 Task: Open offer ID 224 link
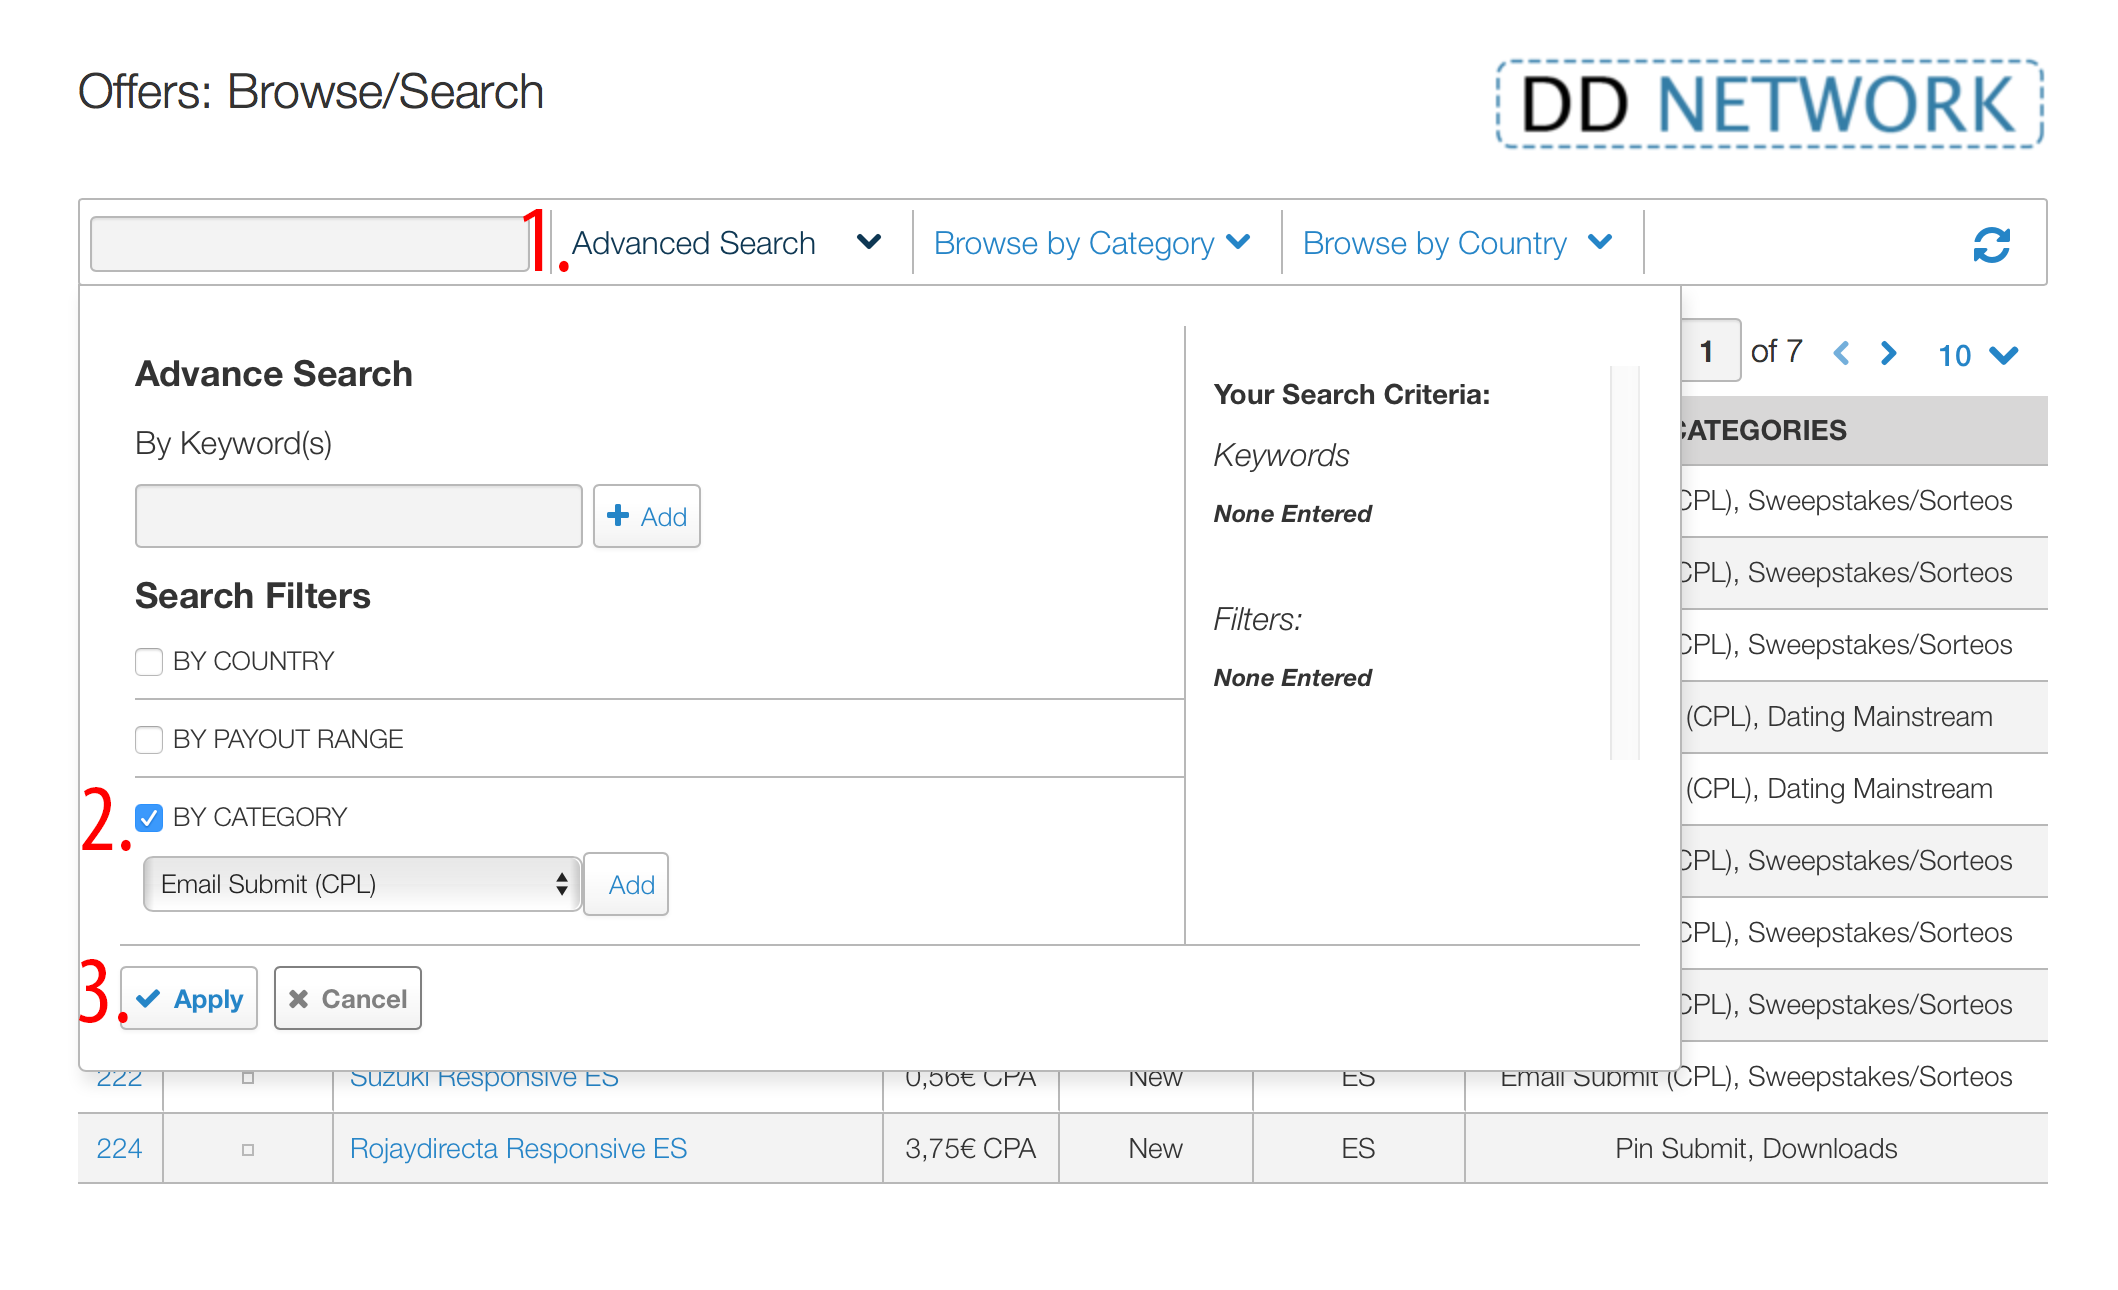119,1148
